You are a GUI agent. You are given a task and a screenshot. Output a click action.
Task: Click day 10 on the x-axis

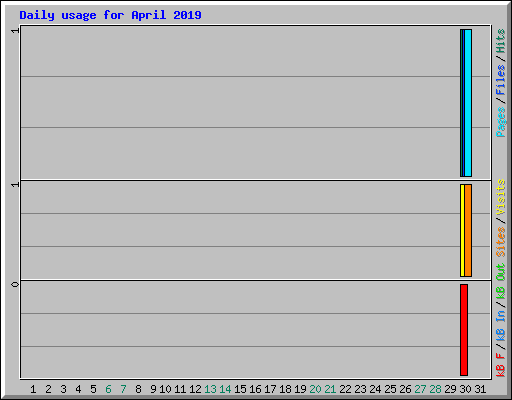pyautogui.click(x=165, y=389)
